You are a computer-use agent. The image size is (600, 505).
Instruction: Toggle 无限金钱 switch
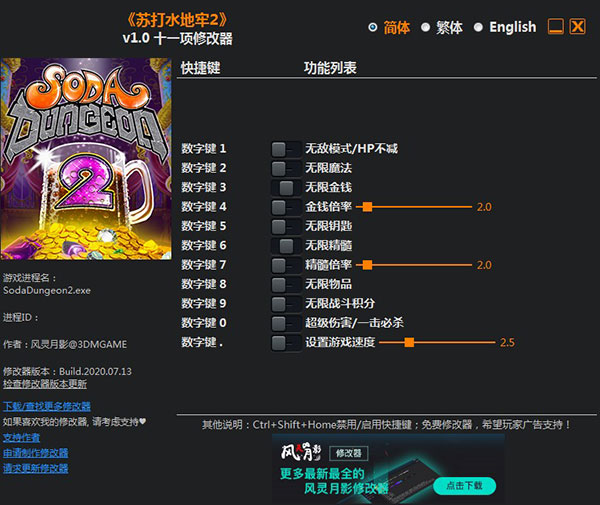click(286, 187)
